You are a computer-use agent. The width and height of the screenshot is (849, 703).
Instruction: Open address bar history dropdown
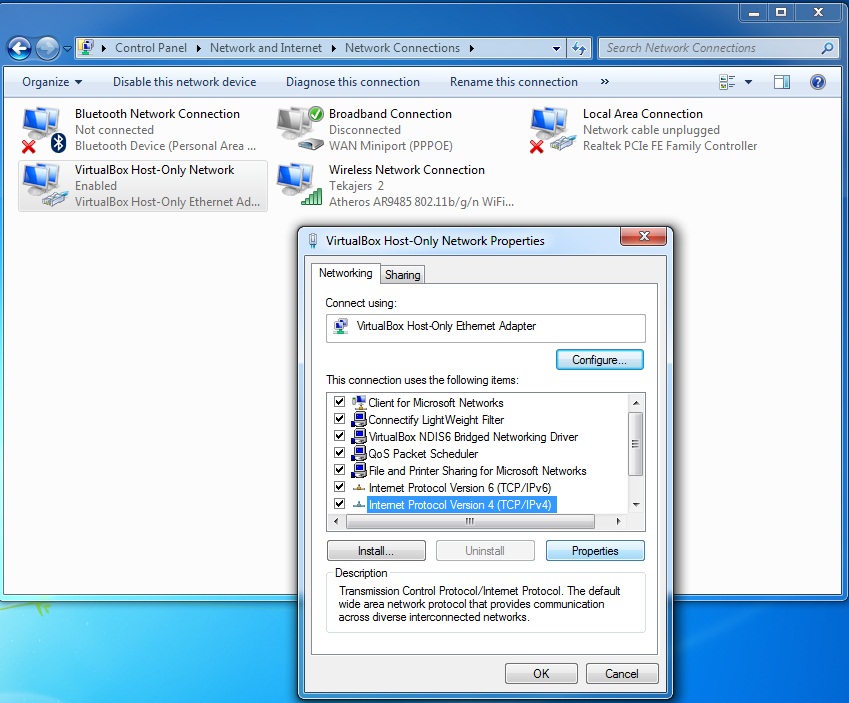(556, 48)
